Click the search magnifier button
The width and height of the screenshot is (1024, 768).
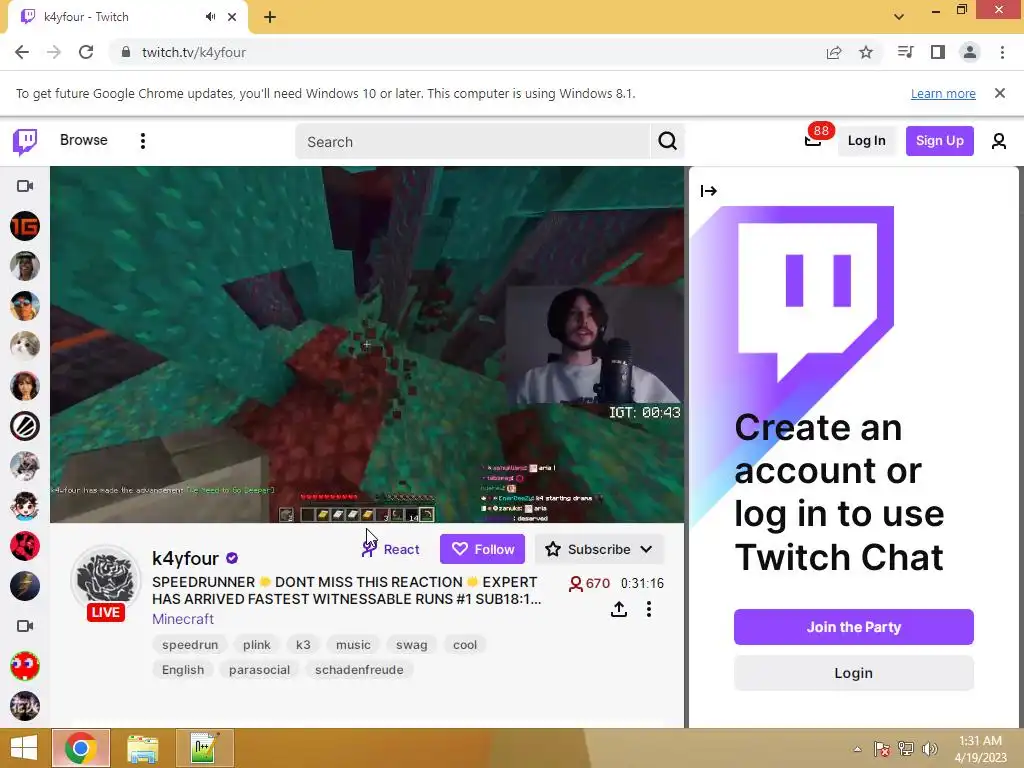[x=667, y=141]
